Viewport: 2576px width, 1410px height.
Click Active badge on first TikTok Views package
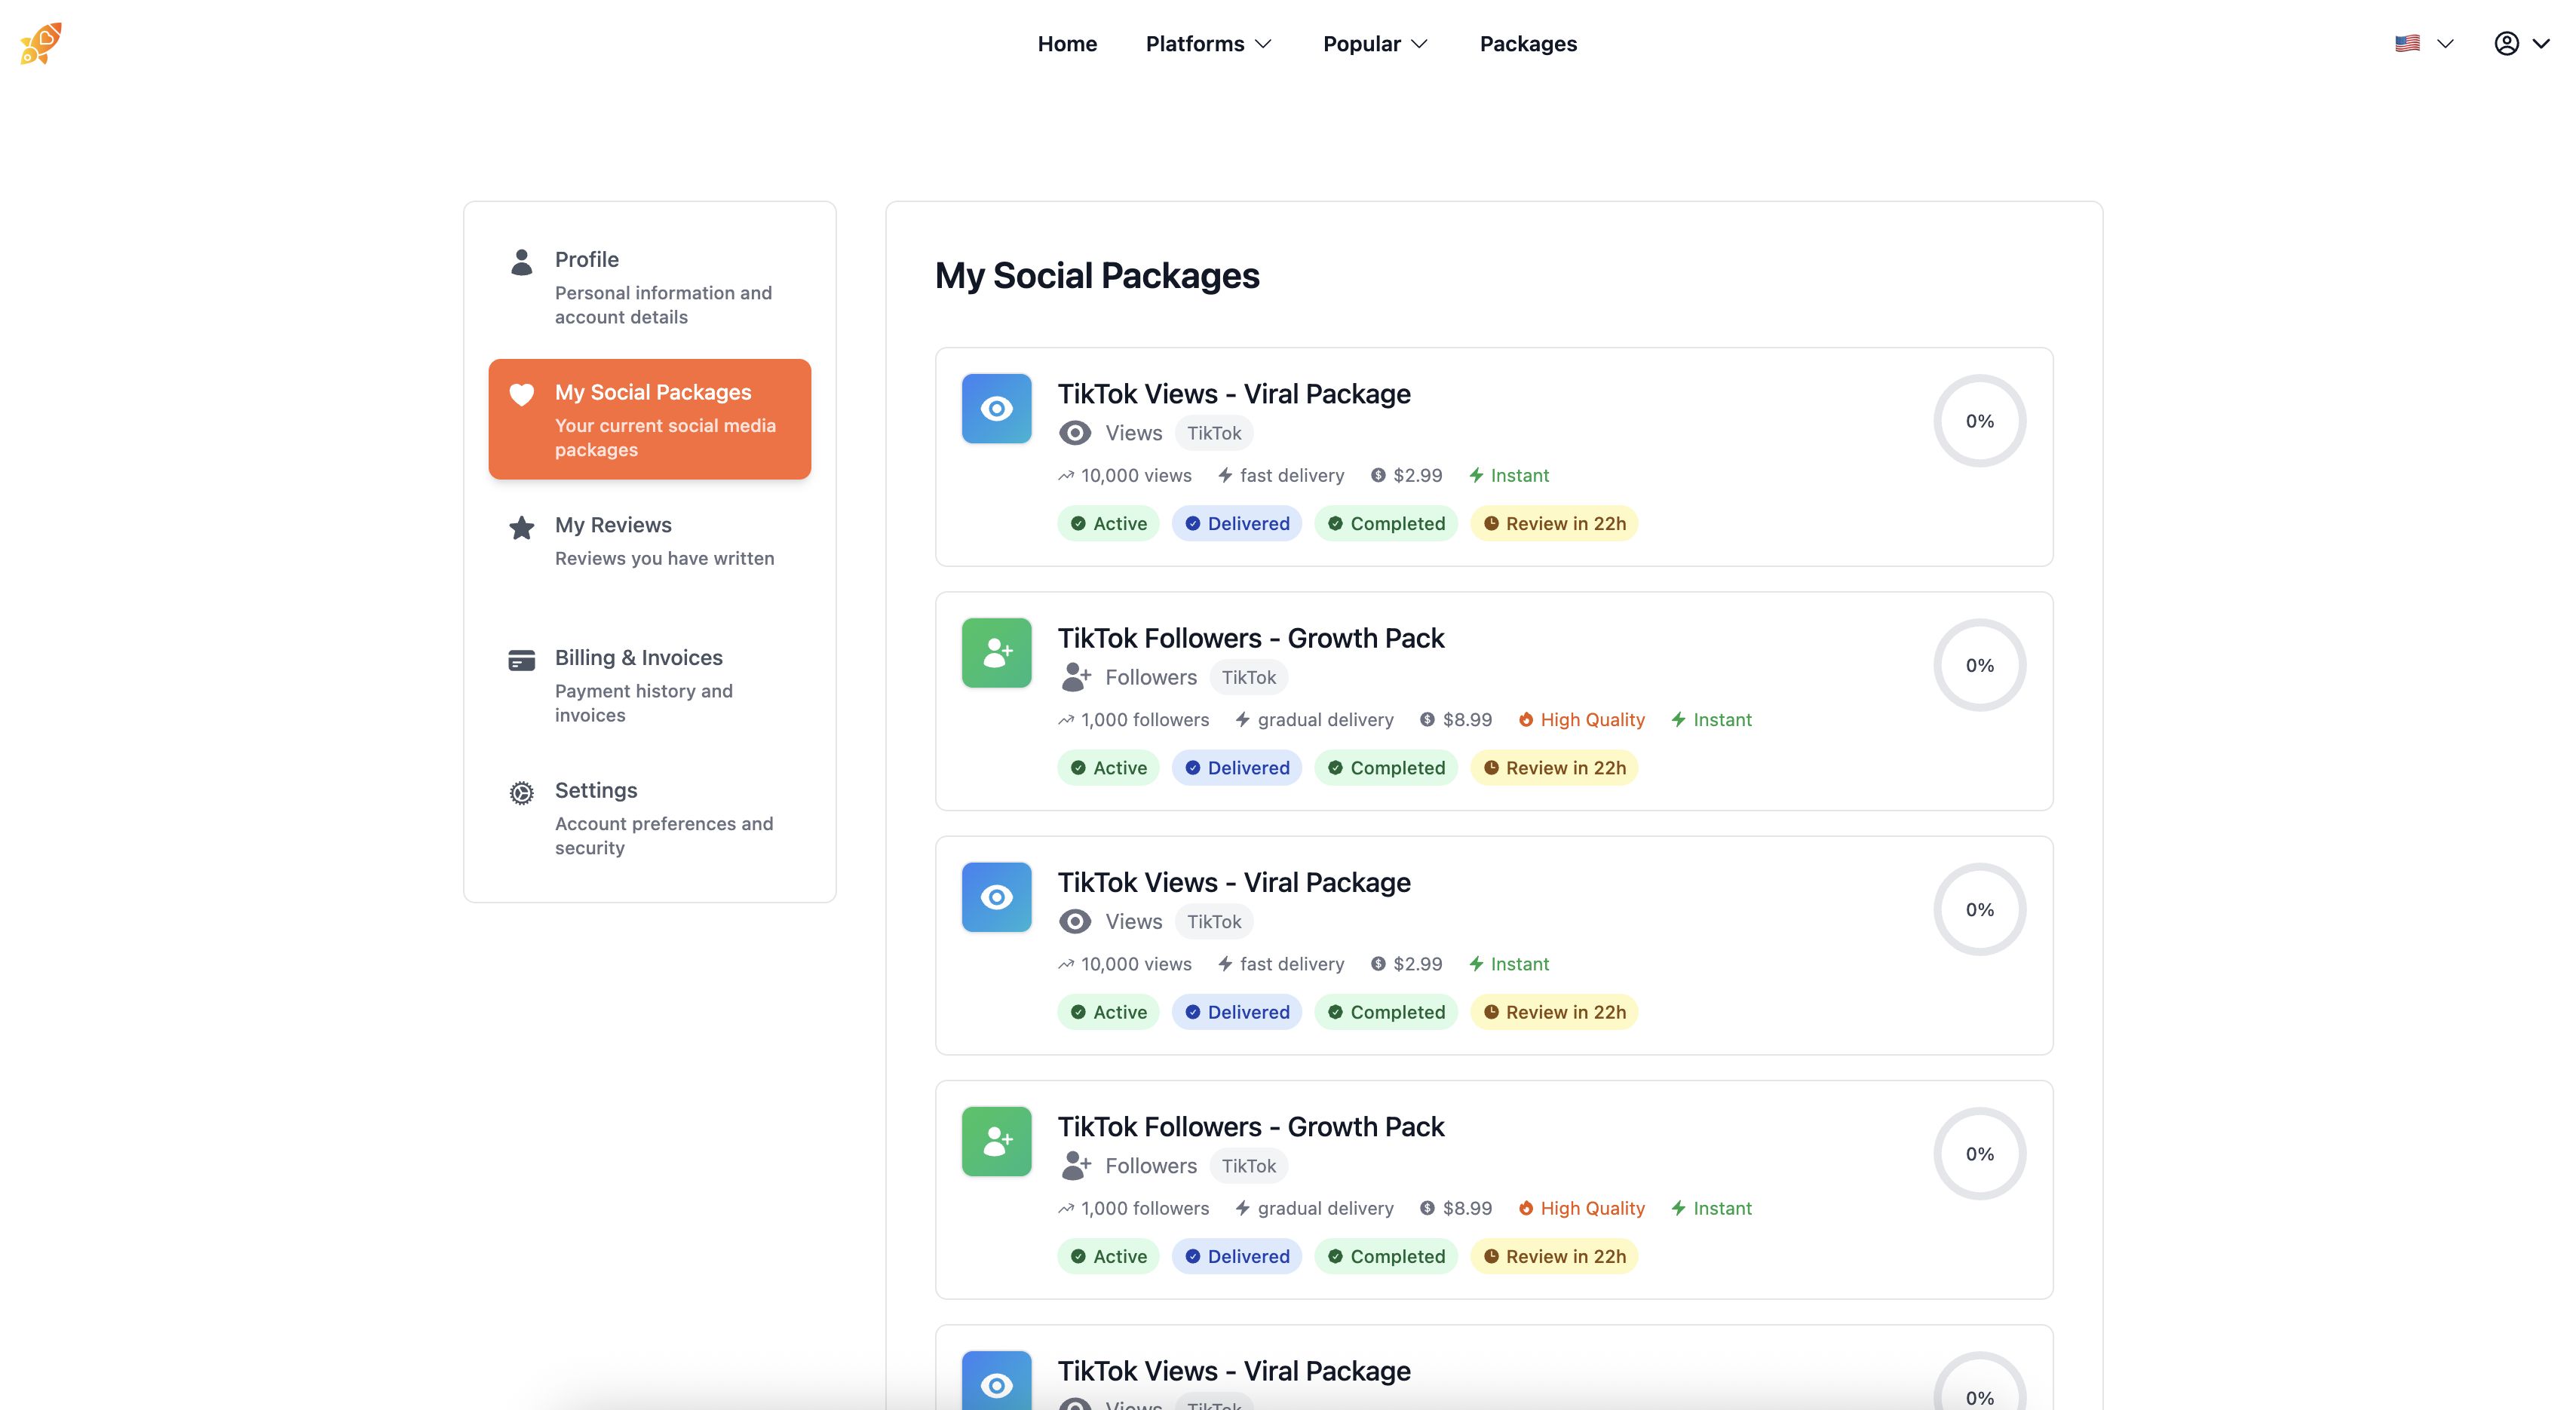tap(1108, 523)
